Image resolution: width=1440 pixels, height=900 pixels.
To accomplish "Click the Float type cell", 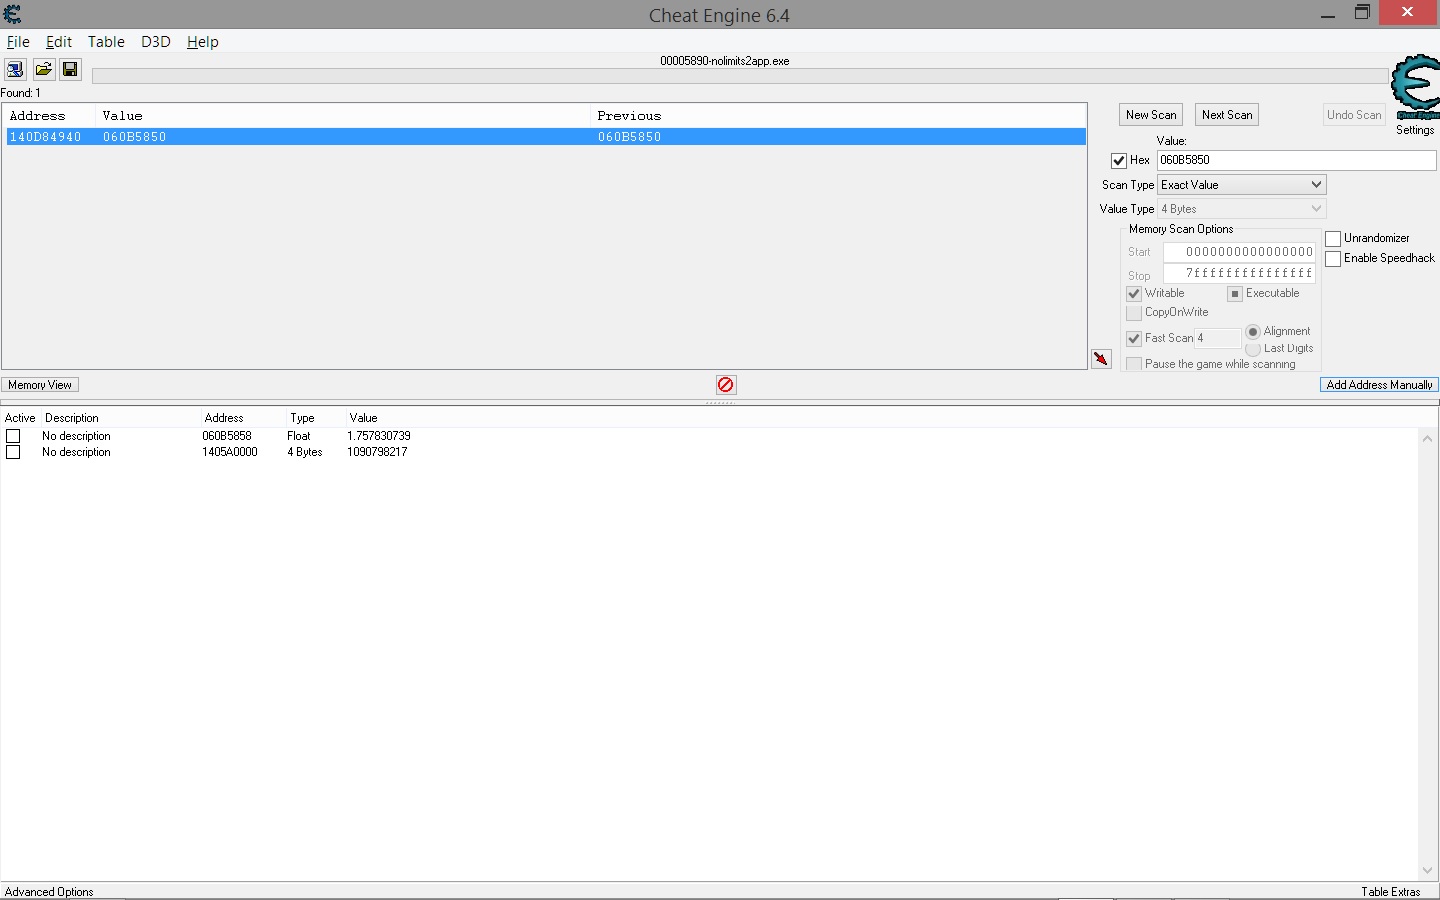I will tap(299, 436).
